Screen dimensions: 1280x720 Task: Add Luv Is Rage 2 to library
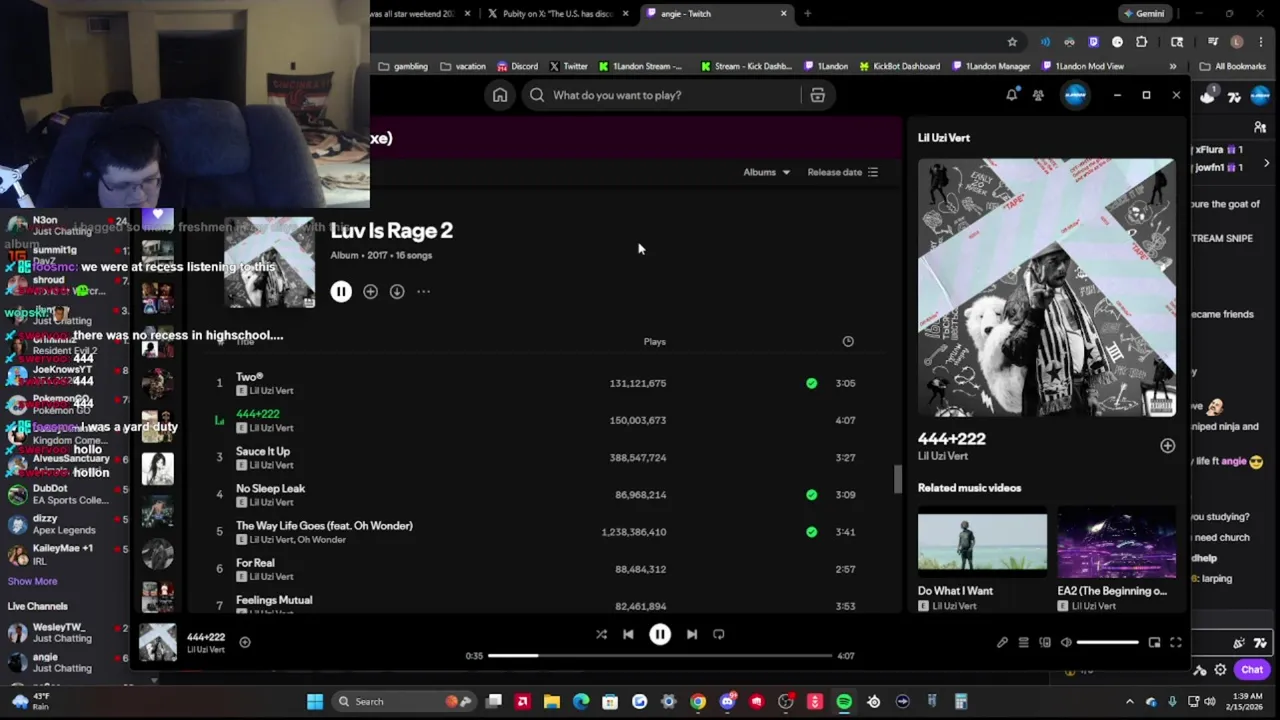tap(370, 291)
